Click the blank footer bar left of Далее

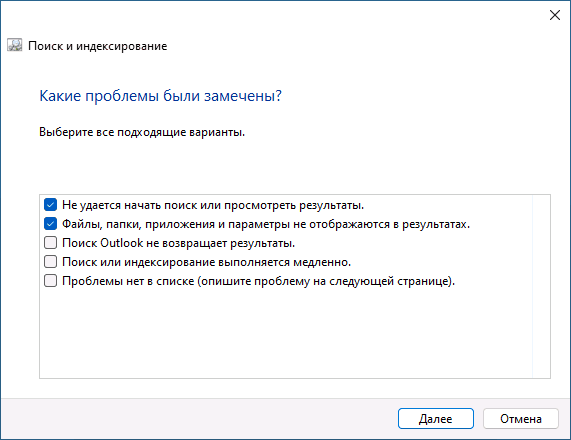point(198,419)
